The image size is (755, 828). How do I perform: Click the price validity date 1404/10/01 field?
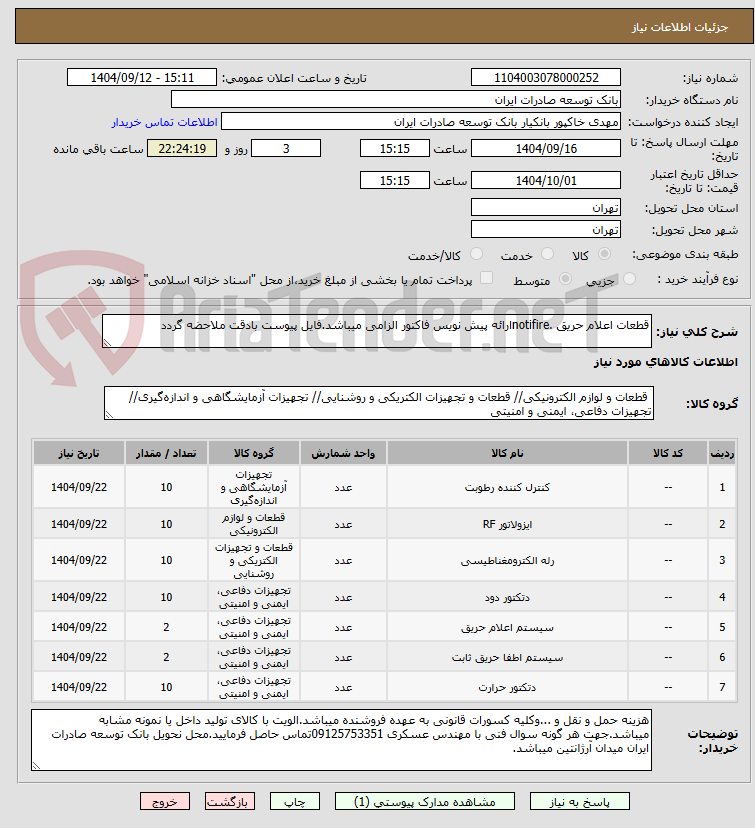[x=546, y=181]
